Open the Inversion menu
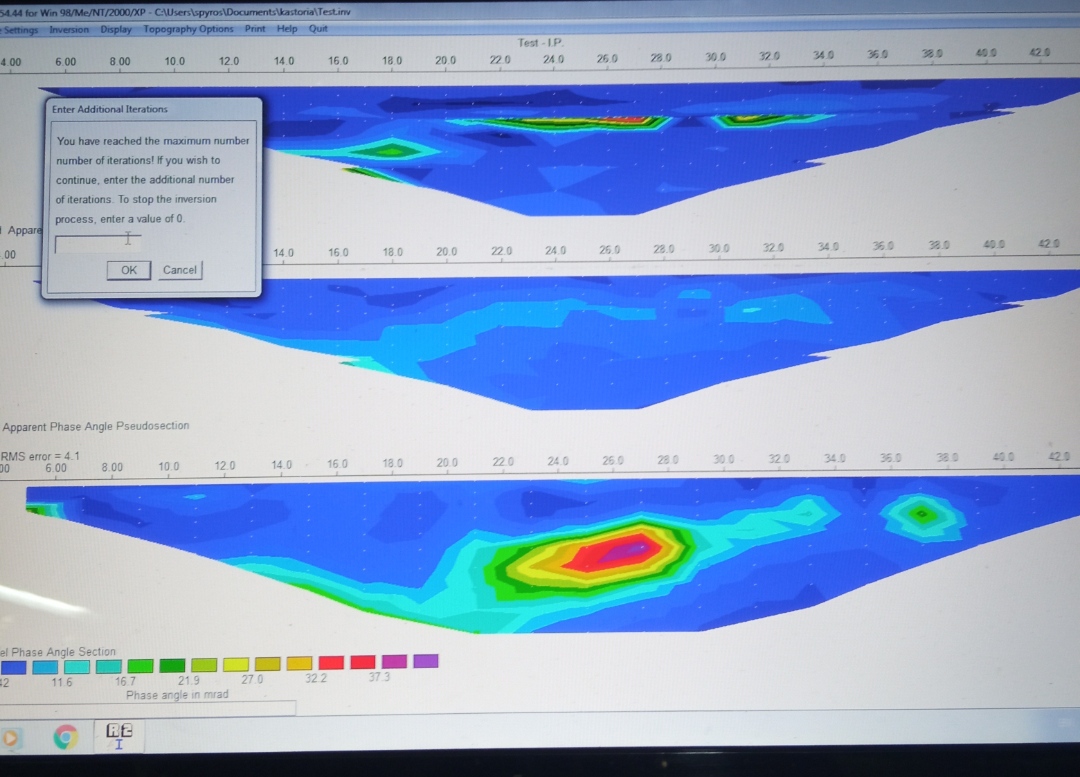 (x=69, y=29)
